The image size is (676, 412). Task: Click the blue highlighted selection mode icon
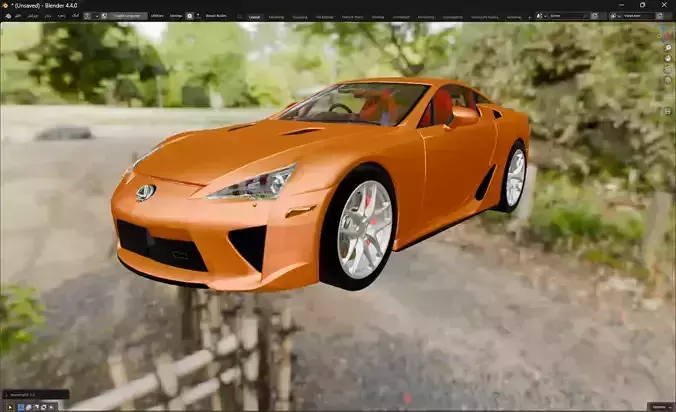21,407
